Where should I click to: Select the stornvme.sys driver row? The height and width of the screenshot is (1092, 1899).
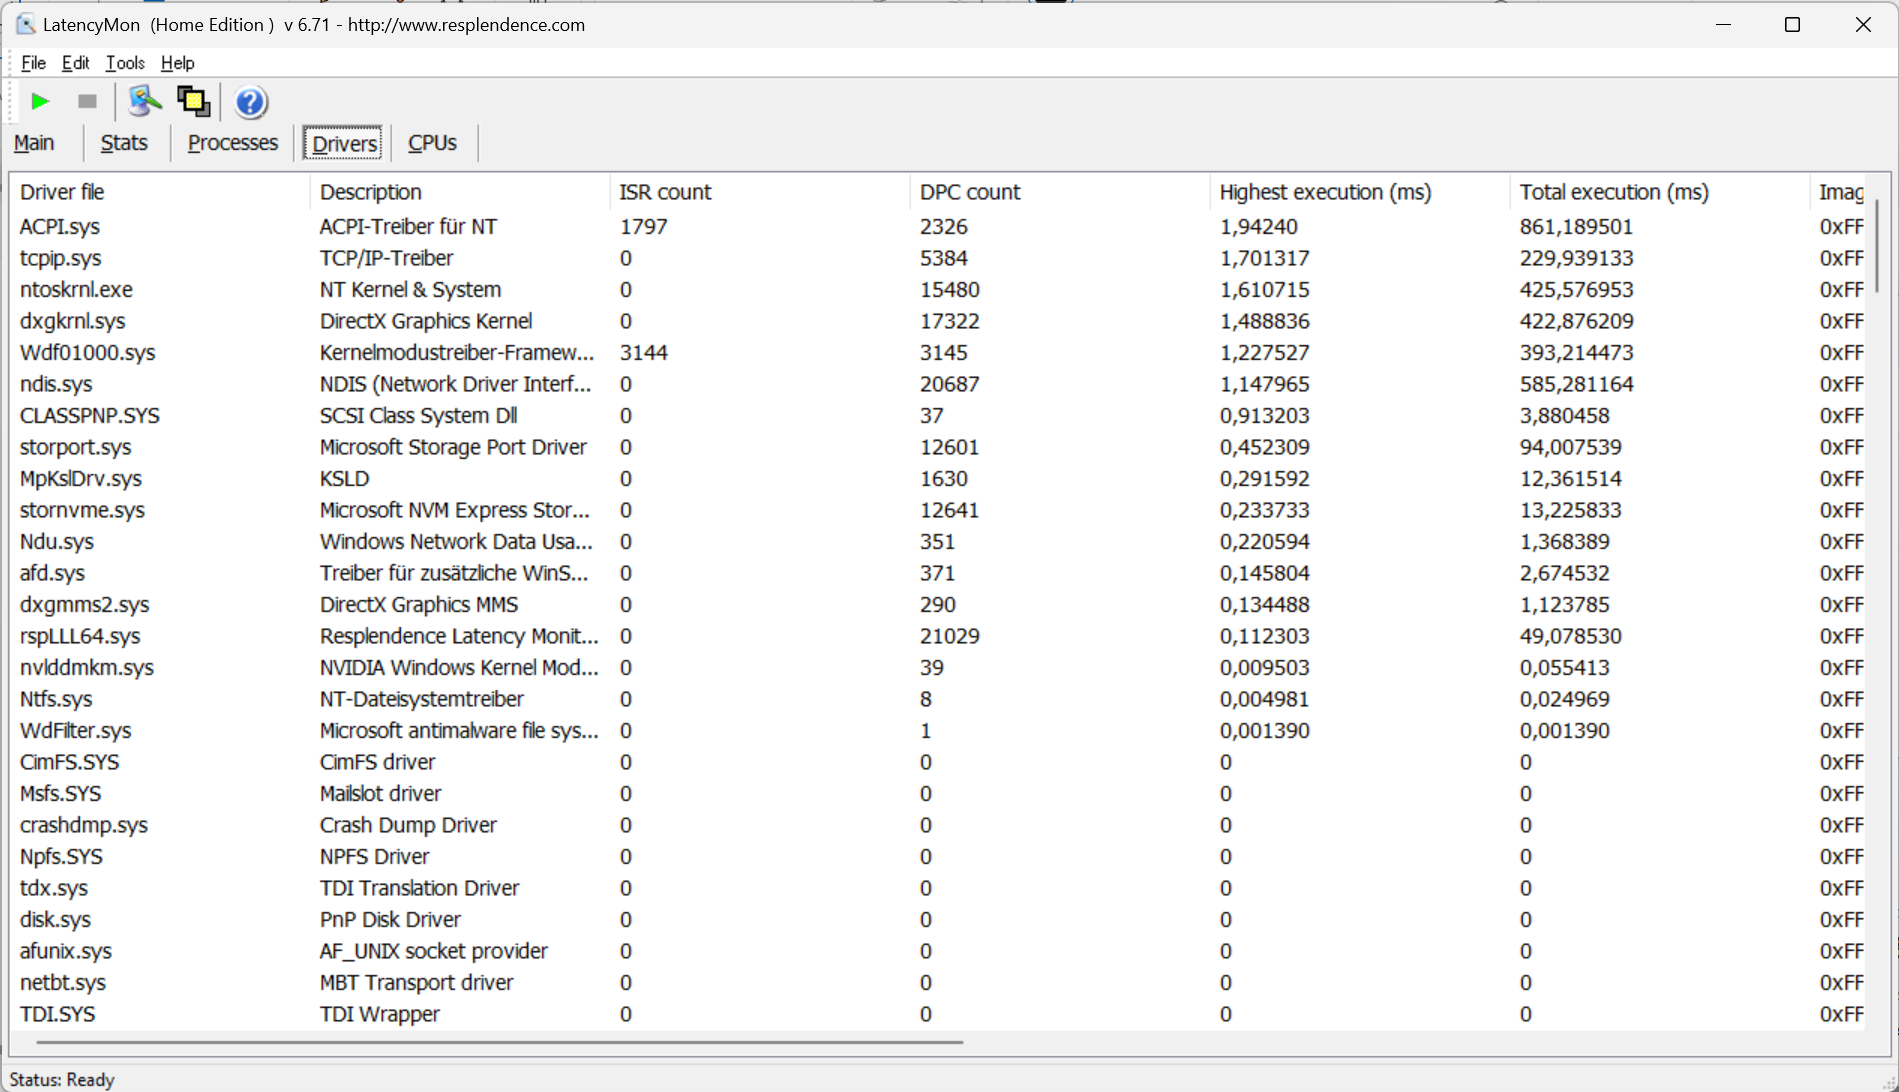[x=938, y=510]
